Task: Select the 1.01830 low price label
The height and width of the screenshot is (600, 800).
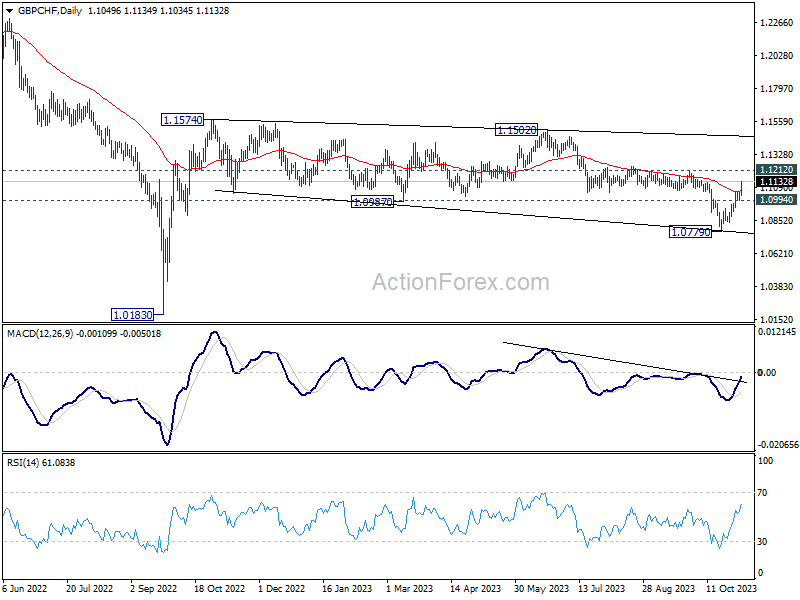Action: 132,315
